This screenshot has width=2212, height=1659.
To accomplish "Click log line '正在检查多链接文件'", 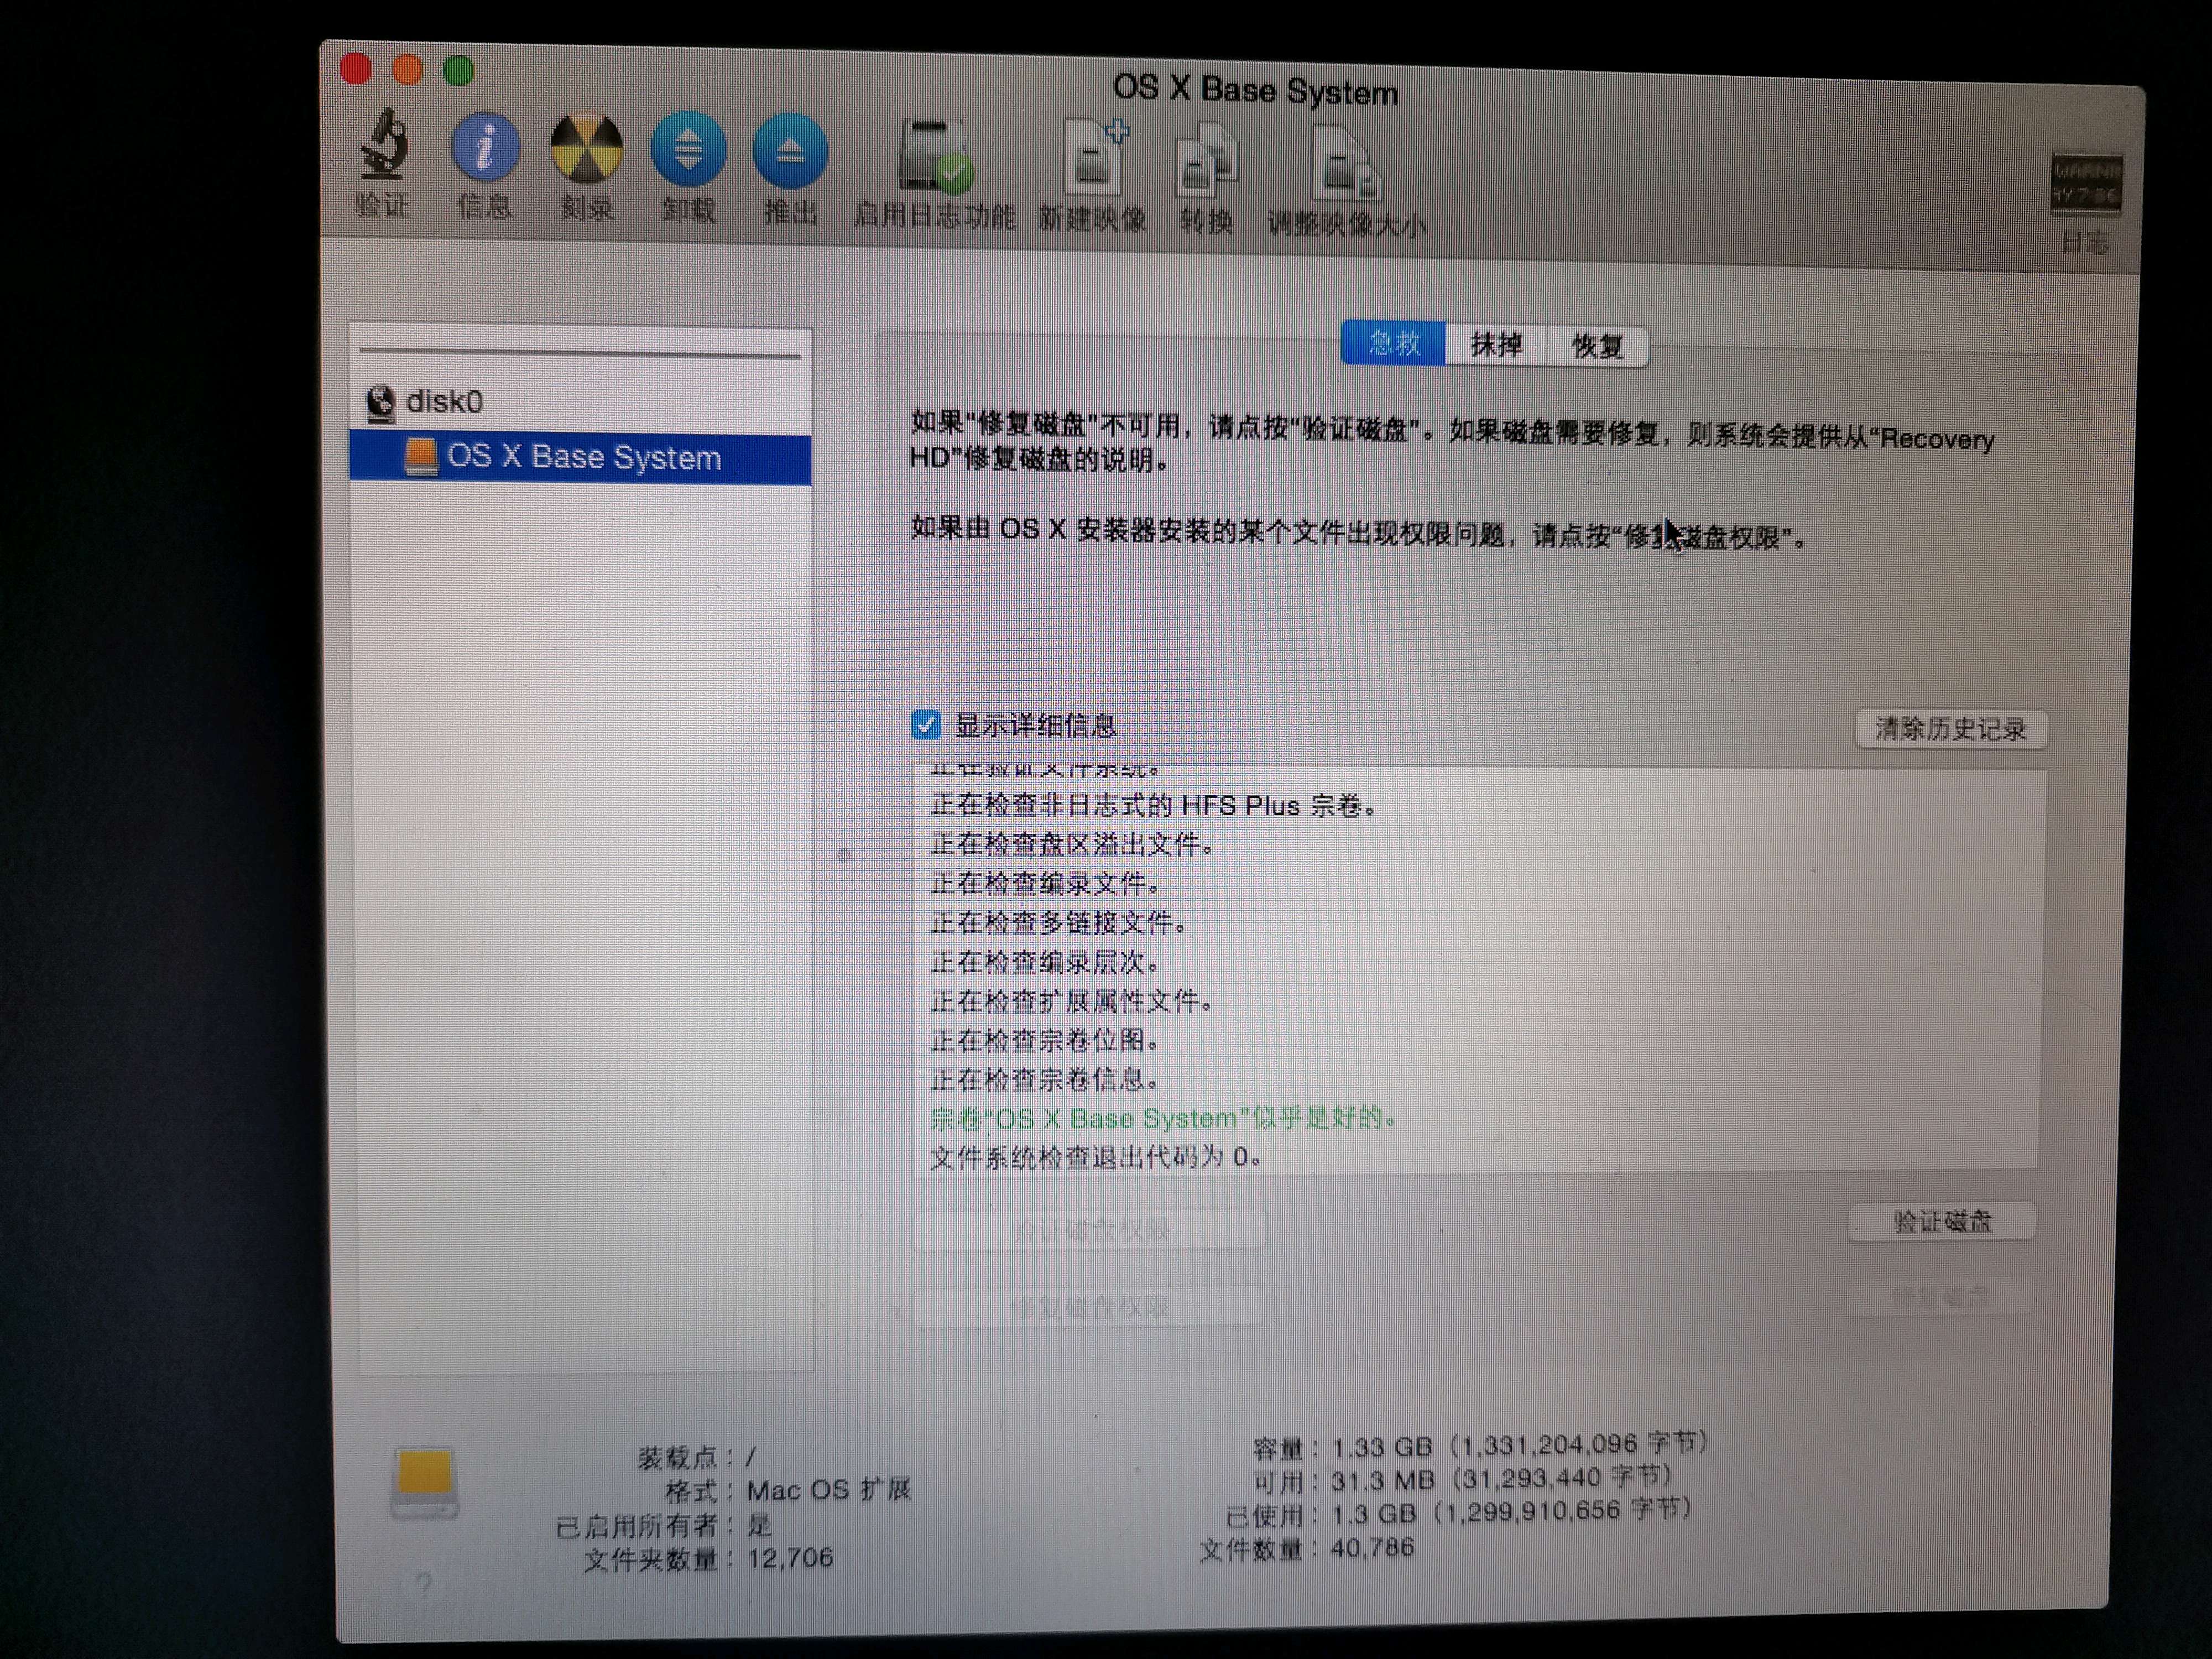I will (1058, 923).
